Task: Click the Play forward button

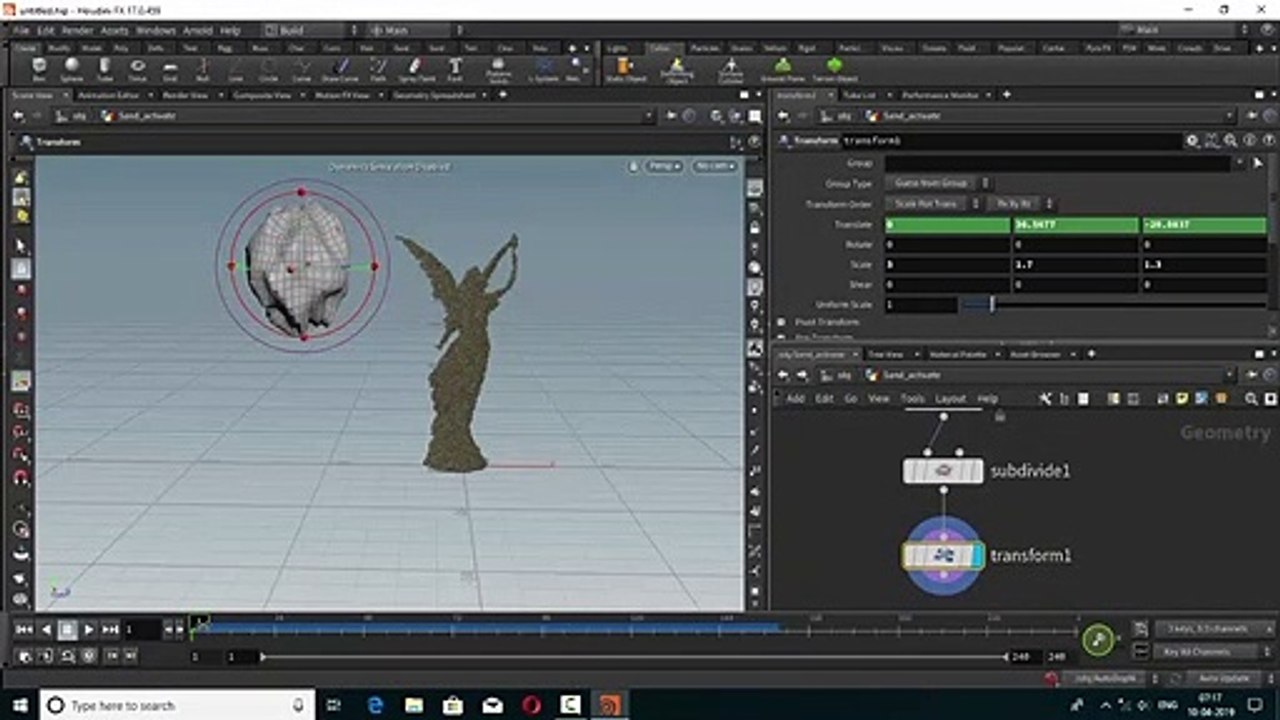Action: click(x=89, y=629)
